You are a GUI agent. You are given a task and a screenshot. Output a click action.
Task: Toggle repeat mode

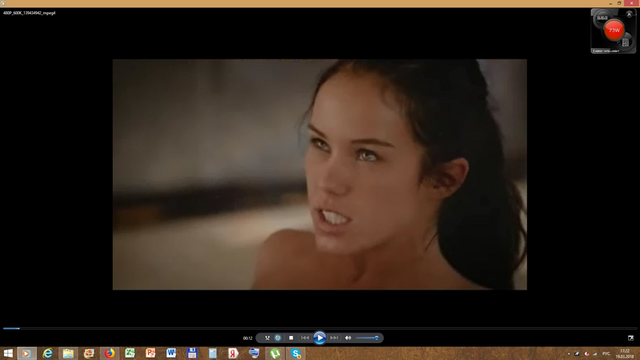278,338
